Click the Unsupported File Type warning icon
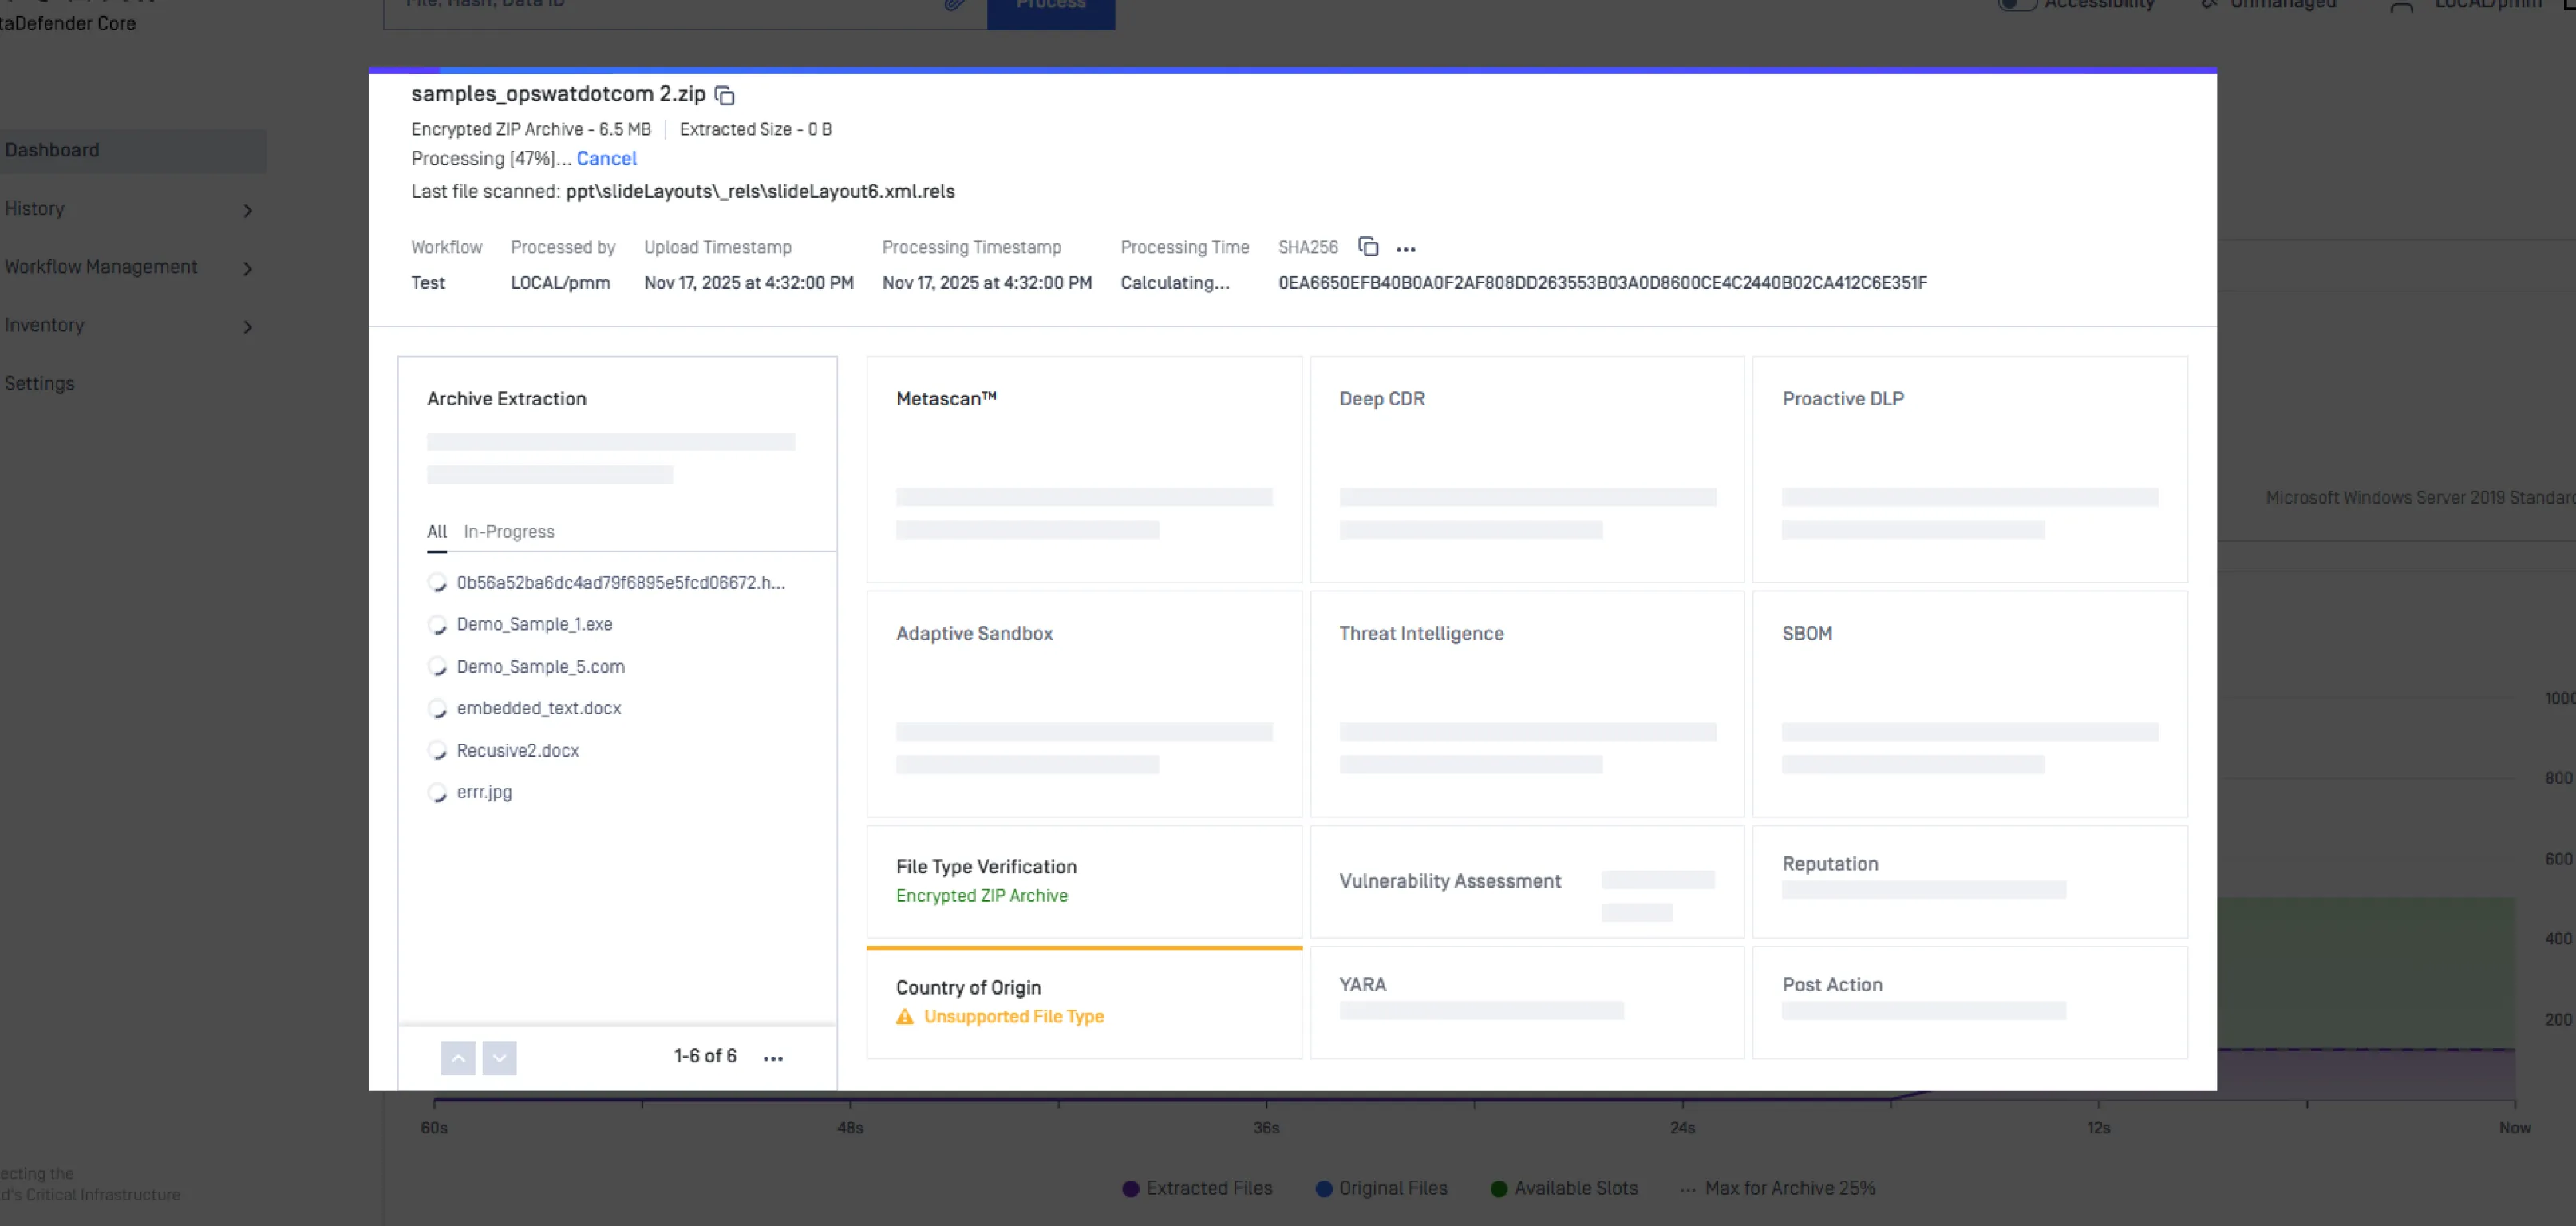This screenshot has height=1226, width=2576. pos(905,1017)
